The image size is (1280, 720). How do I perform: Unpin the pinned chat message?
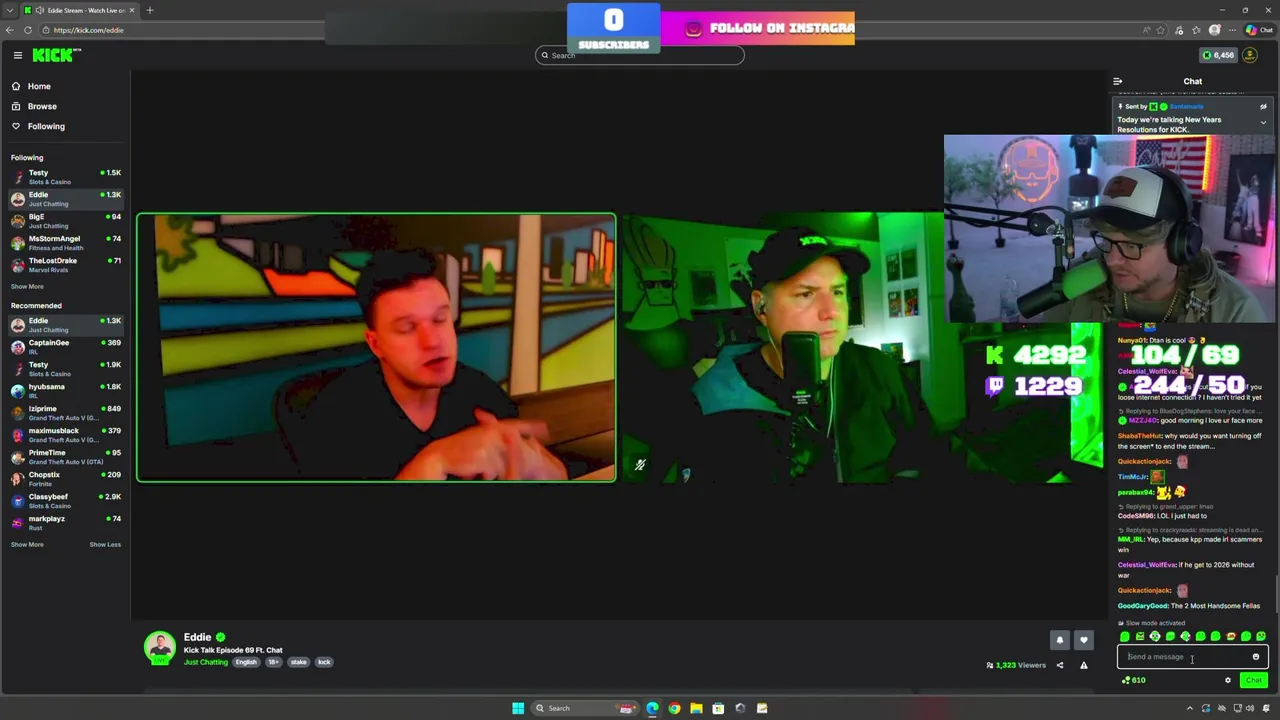[1263, 106]
